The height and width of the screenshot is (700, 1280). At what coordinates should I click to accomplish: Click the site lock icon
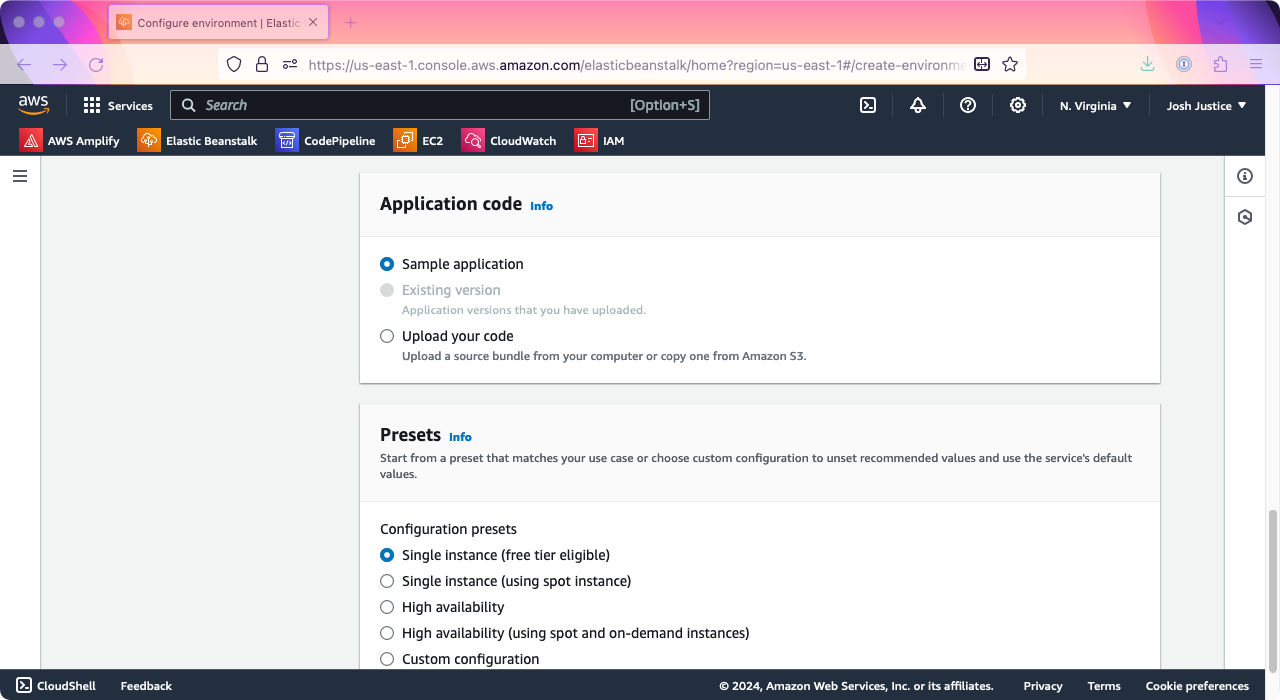262,64
